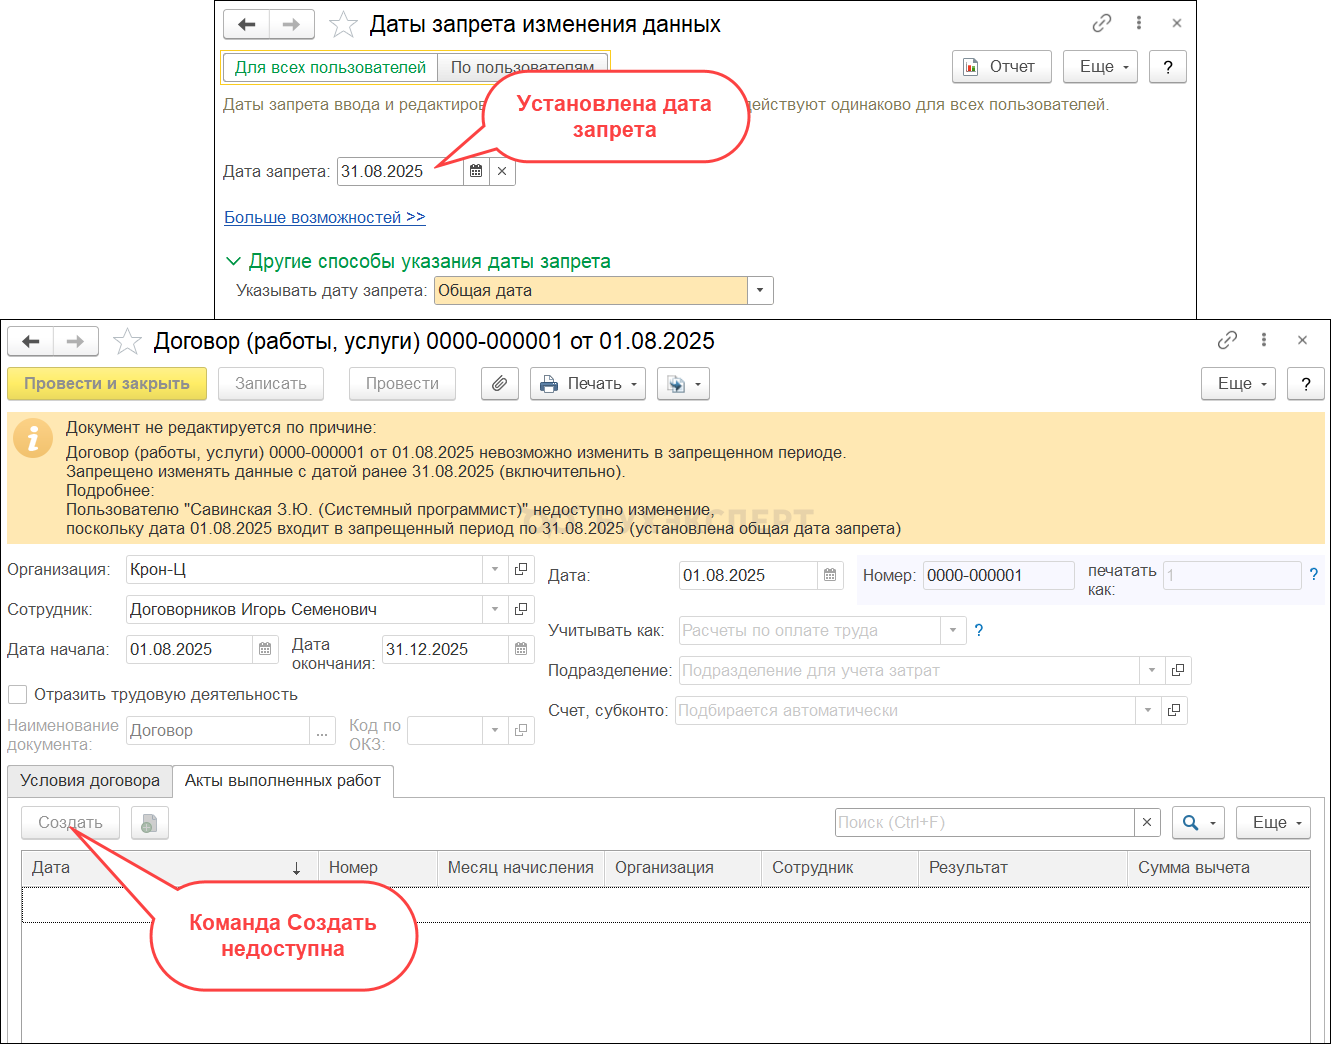The image size is (1331, 1044).
Task: Open Акты выполненных работ tab
Action: pos(283,781)
